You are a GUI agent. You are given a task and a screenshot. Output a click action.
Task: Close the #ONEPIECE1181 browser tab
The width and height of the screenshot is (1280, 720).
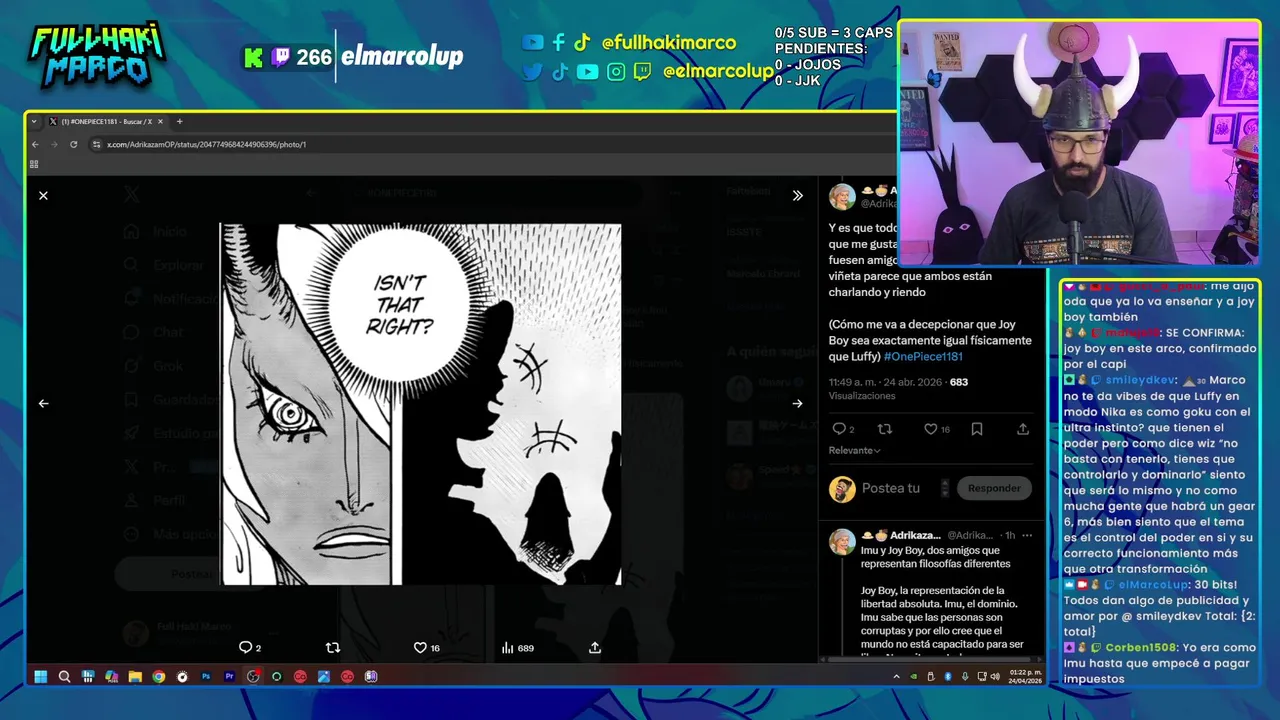160,121
